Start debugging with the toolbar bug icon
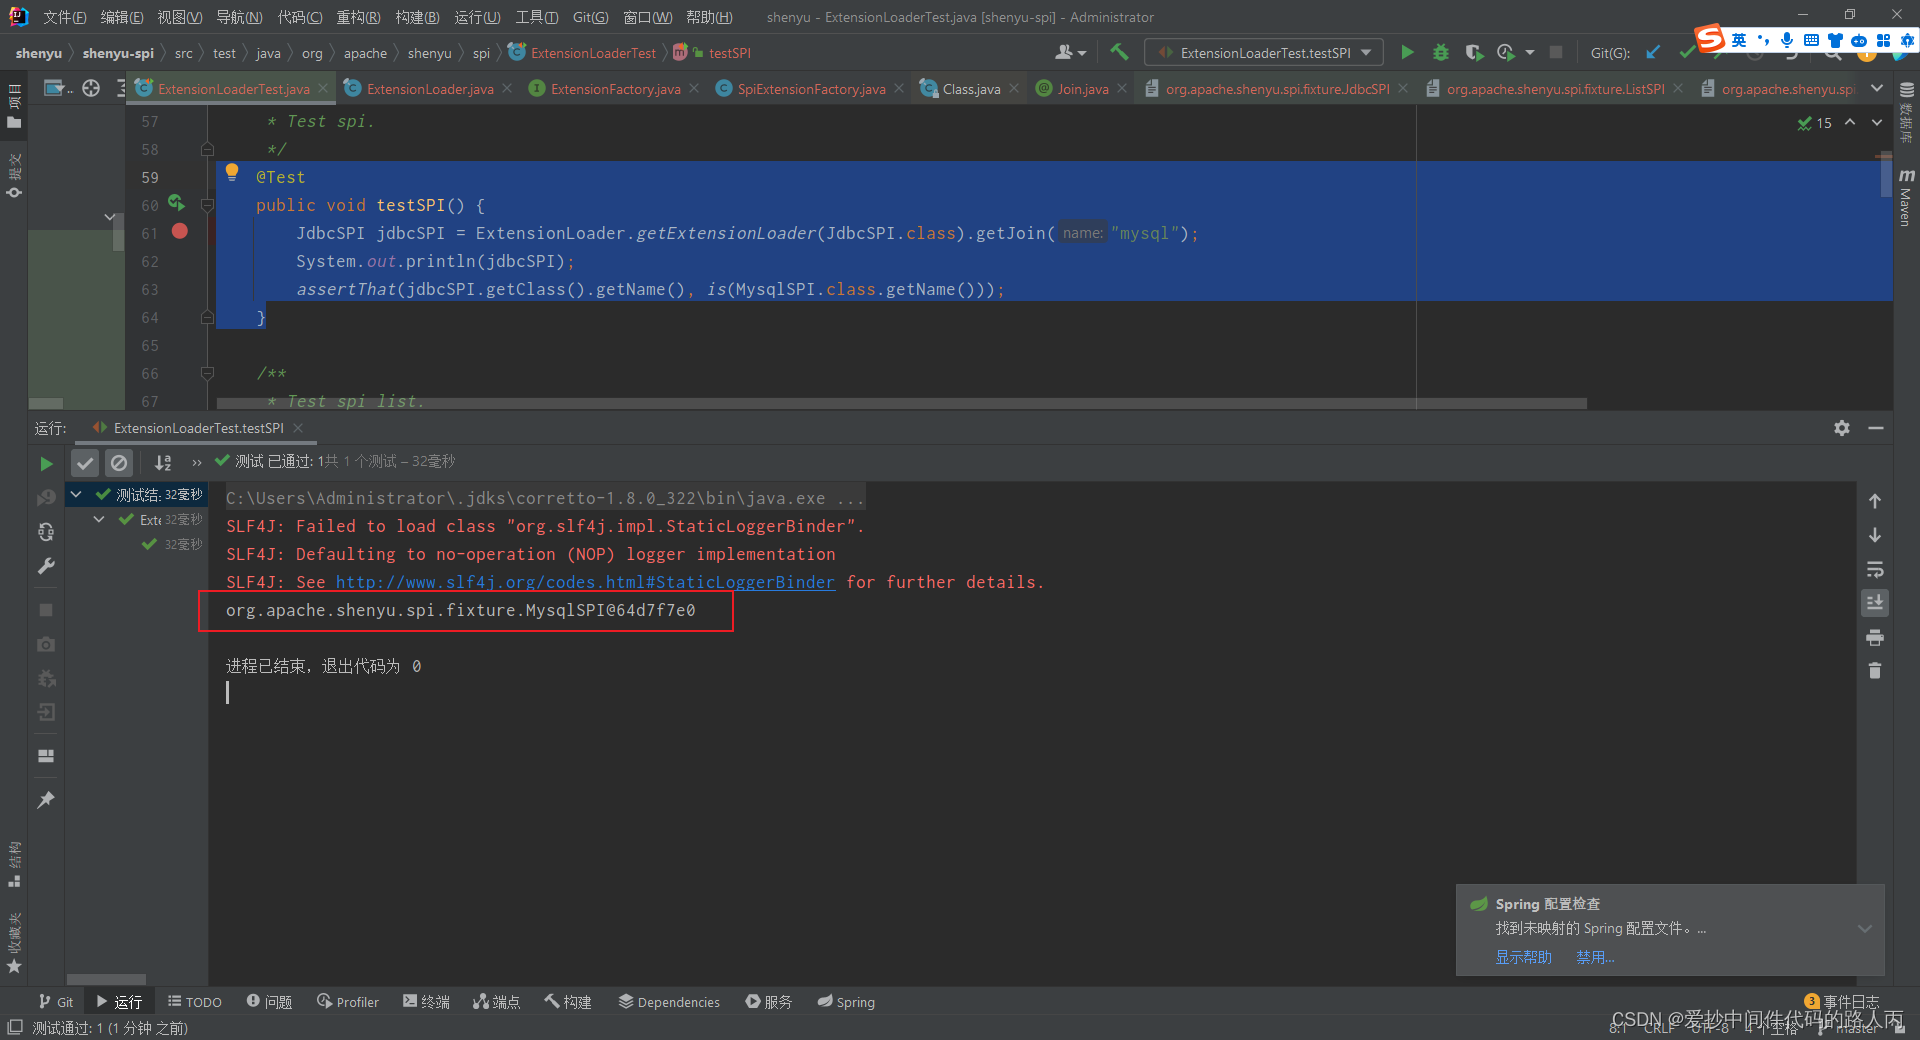The image size is (1920, 1040). pyautogui.click(x=1441, y=52)
